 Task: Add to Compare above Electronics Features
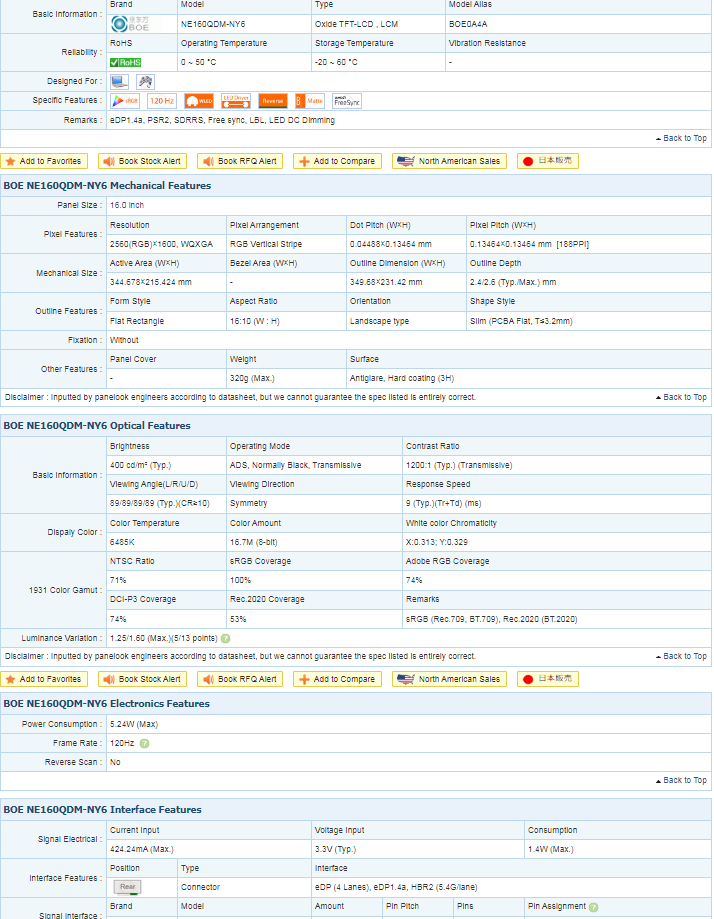pos(337,679)
